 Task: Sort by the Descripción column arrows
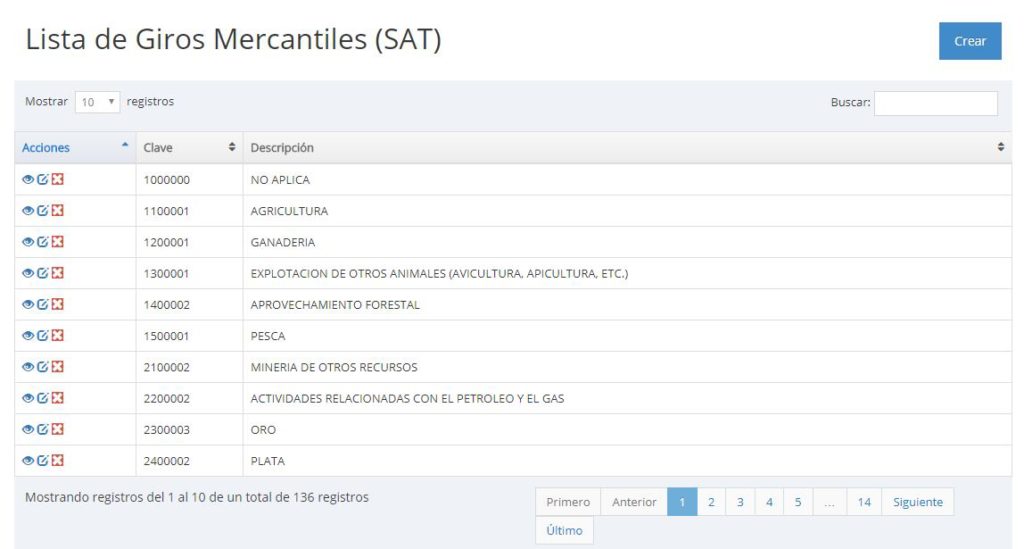1000,147
